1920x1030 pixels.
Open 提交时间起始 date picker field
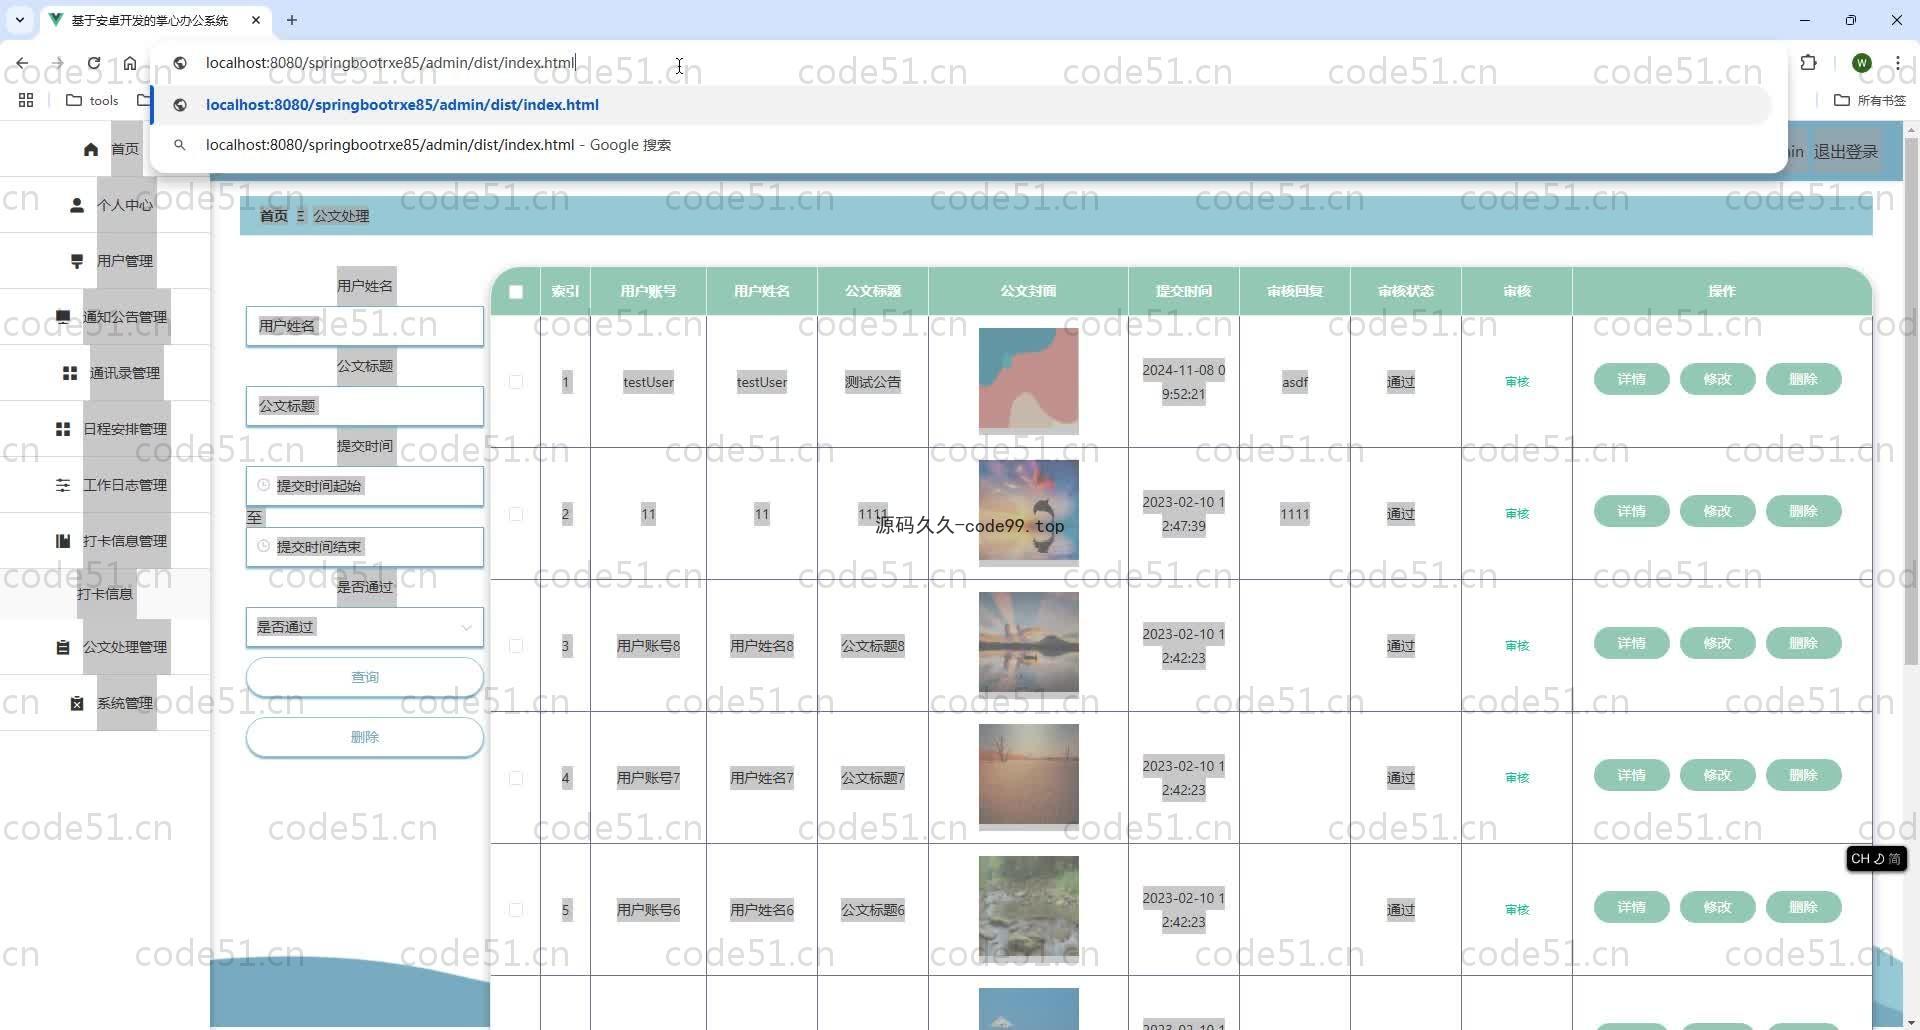coord(365,486)
